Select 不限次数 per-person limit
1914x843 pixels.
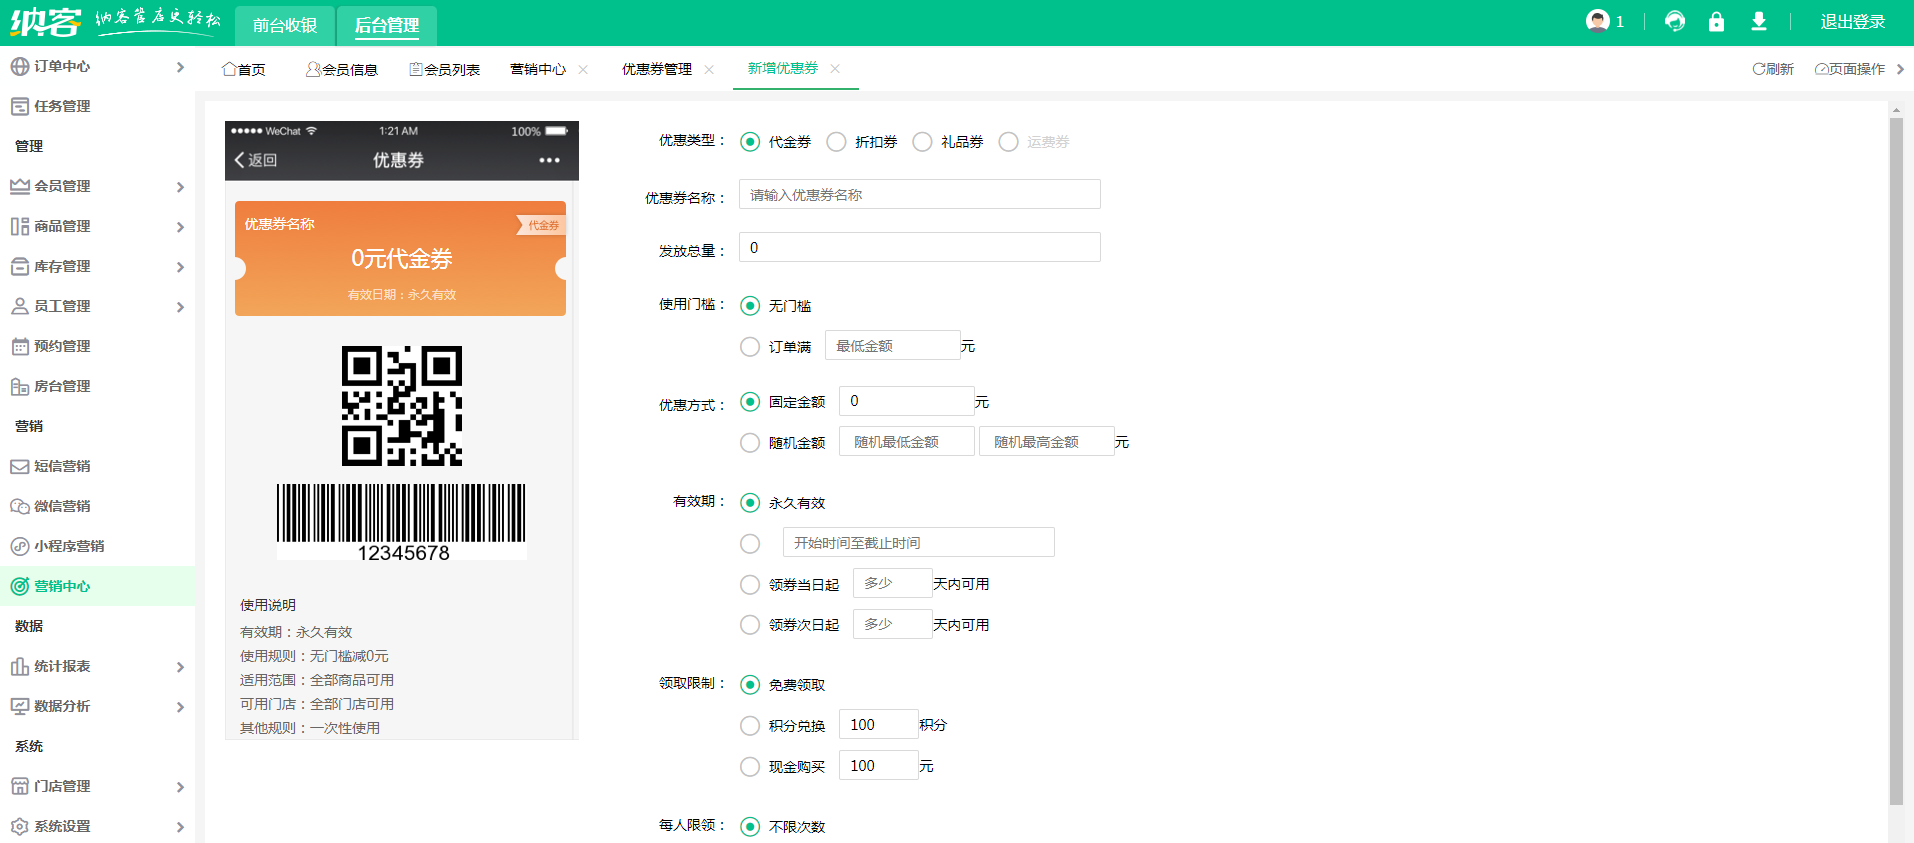(x=750, y=826)
